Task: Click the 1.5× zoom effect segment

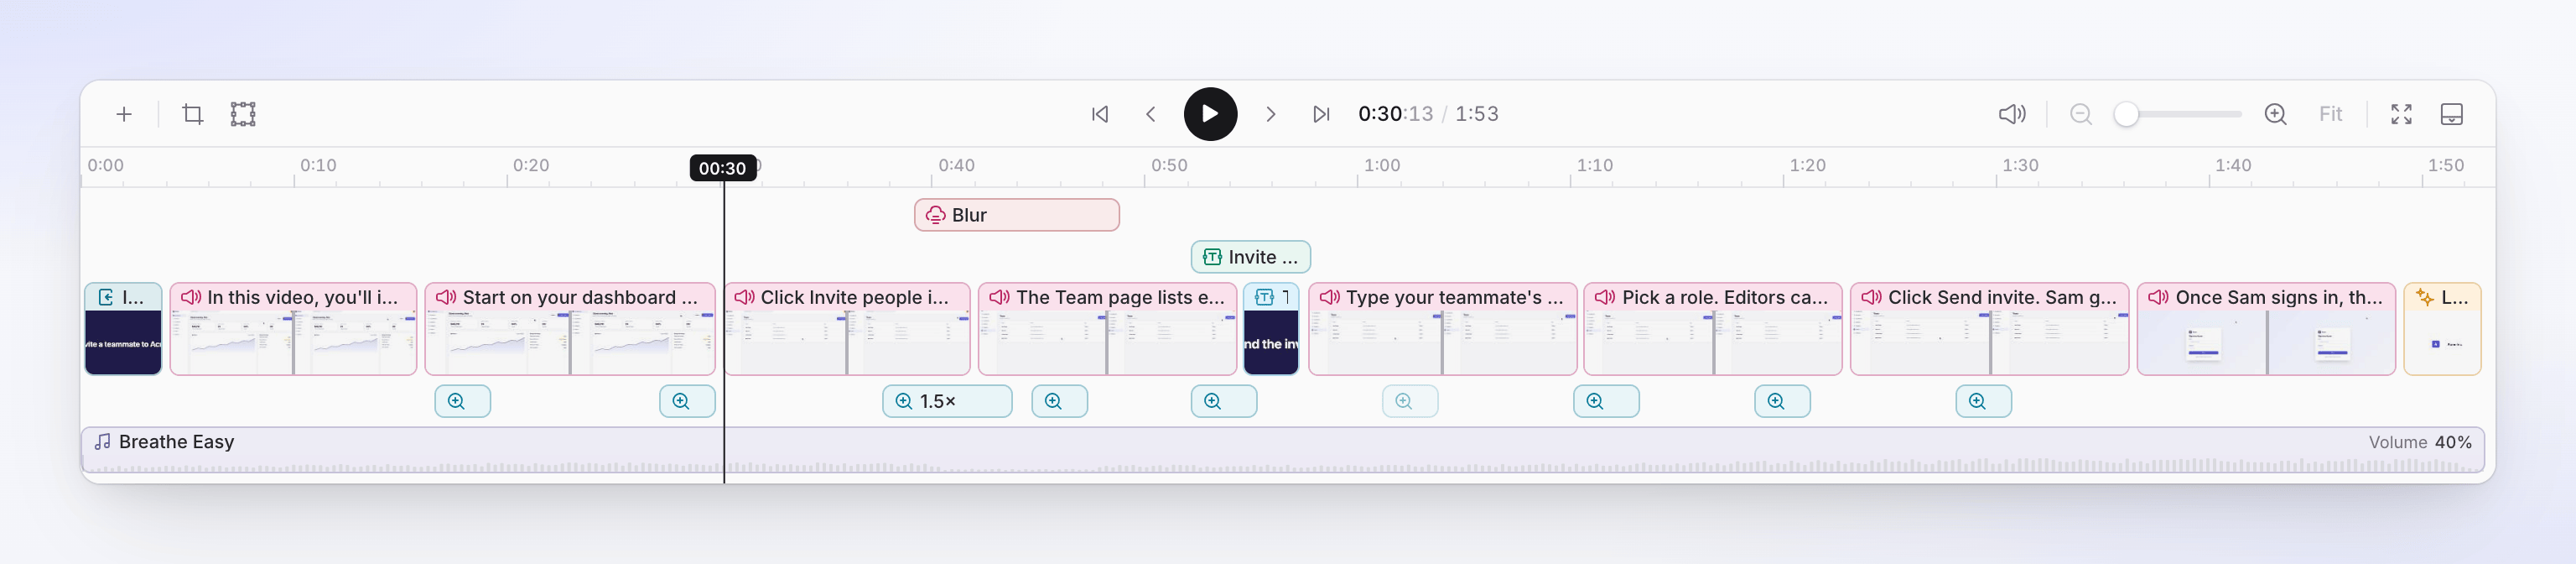Action: coord(947,401)
